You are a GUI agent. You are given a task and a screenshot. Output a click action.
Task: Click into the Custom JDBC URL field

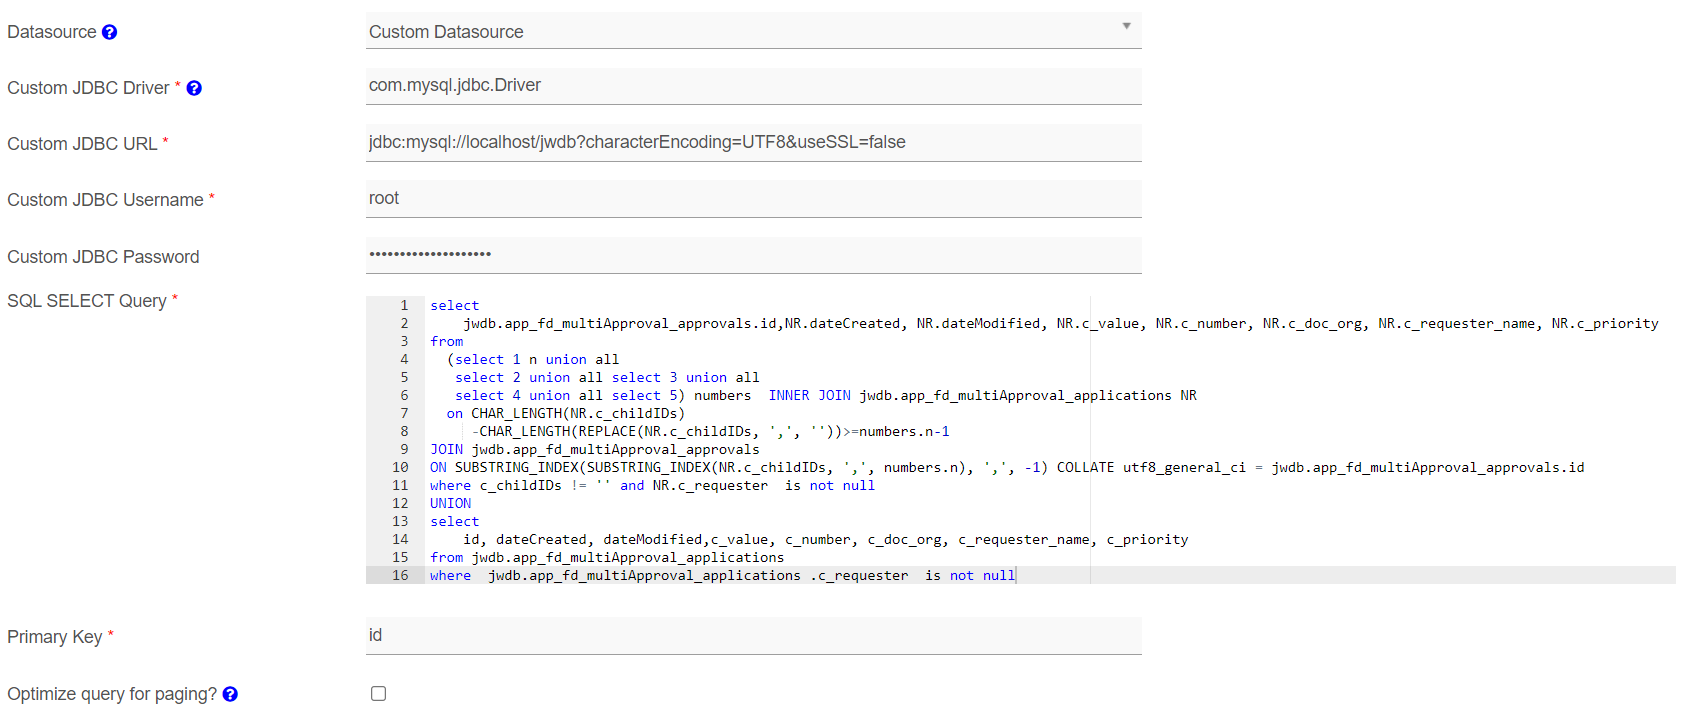coord(753,142)
